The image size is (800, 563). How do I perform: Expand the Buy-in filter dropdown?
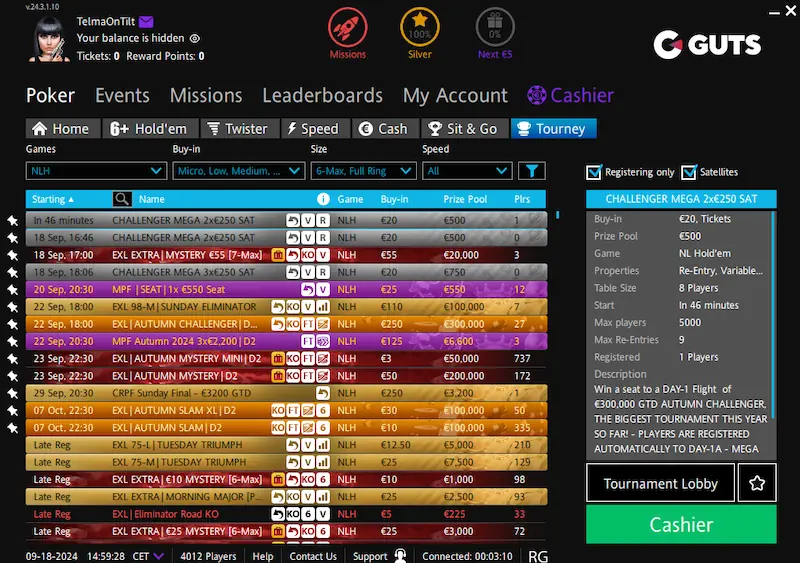coord(239,171)
